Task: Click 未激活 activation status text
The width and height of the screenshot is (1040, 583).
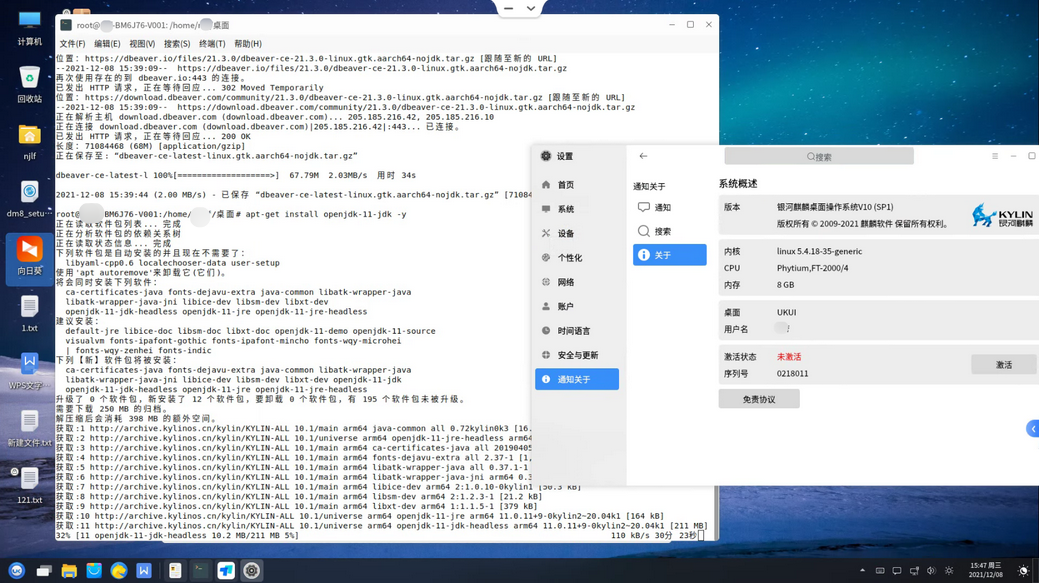Action: (789, 357)
